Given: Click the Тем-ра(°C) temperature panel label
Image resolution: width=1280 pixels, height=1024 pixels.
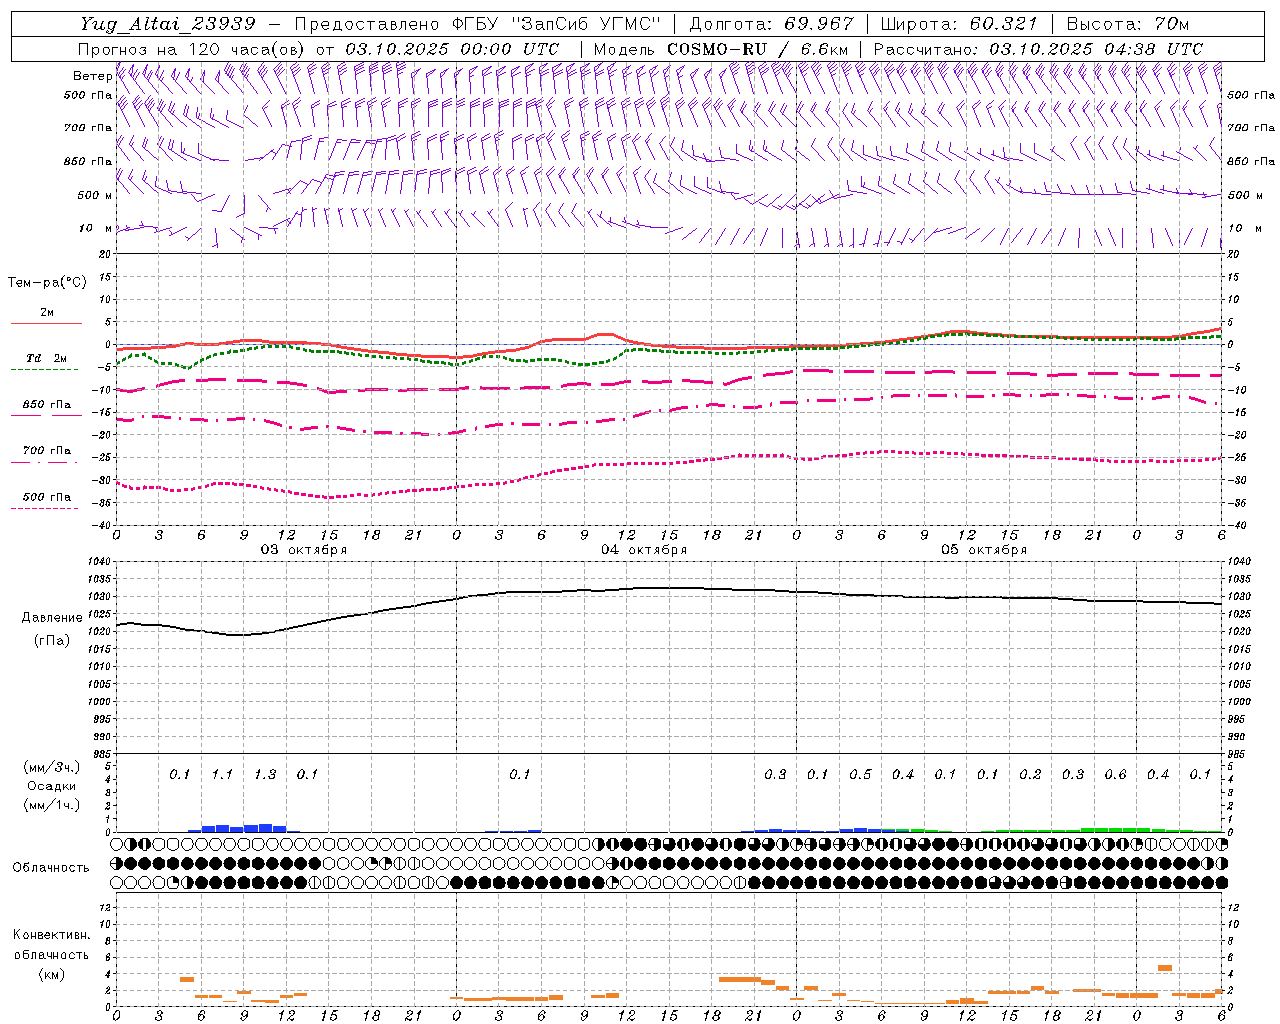Looking at the screenshot, I should (x=47, y=283).
